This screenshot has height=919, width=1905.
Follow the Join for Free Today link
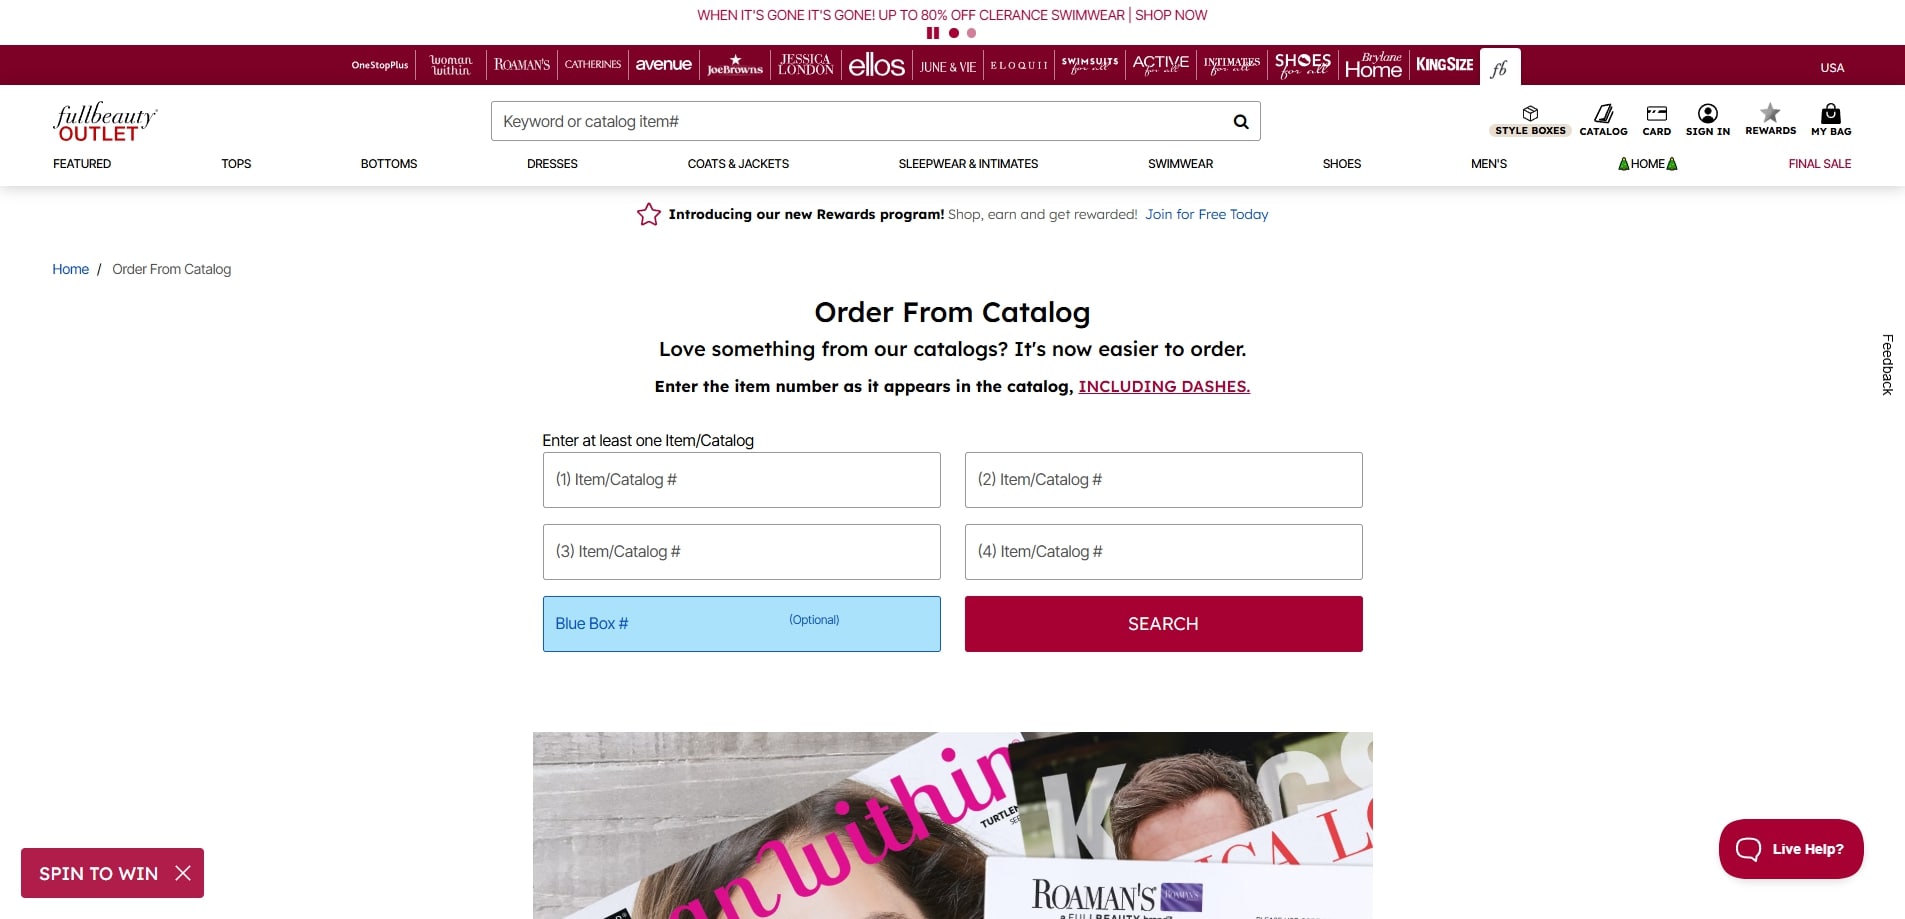(1206, 214)
